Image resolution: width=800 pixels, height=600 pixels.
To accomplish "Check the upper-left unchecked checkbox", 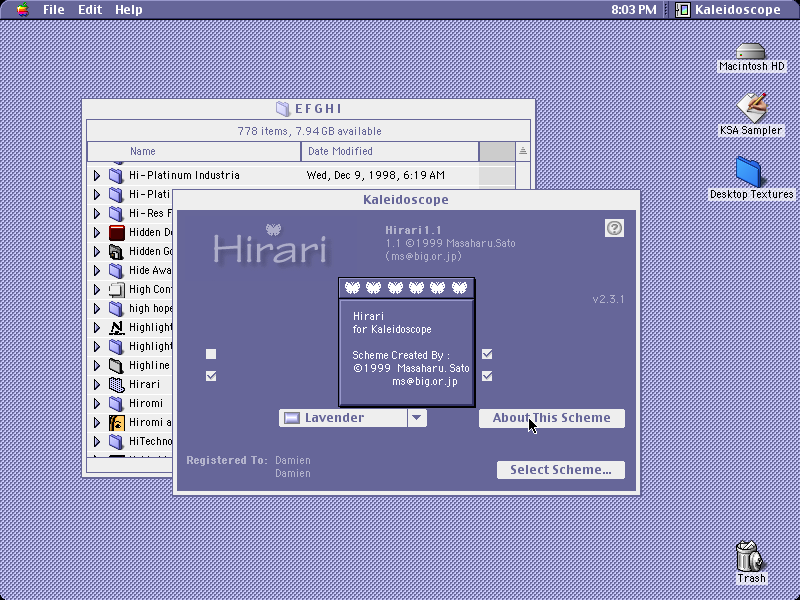I will [x=211, y=354].
